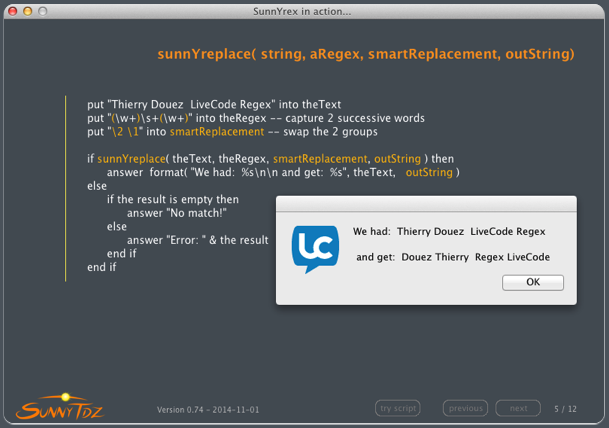This screenshot has width=609, height=428.
Task: Close the SunnYrex window with red button
Action: click(11, 11)
